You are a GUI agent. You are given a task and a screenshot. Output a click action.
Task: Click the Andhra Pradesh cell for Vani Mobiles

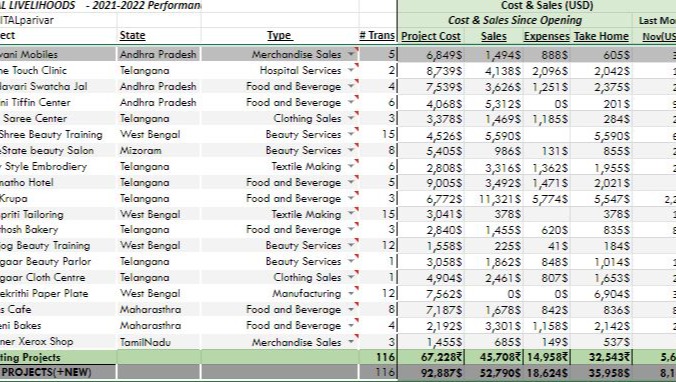point(158,54)
